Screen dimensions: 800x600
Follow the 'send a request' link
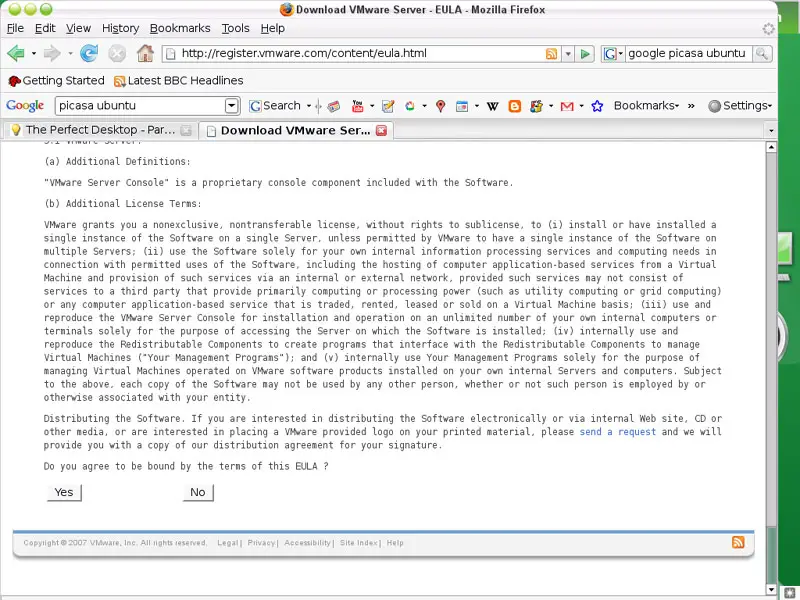tap(617, 432)
